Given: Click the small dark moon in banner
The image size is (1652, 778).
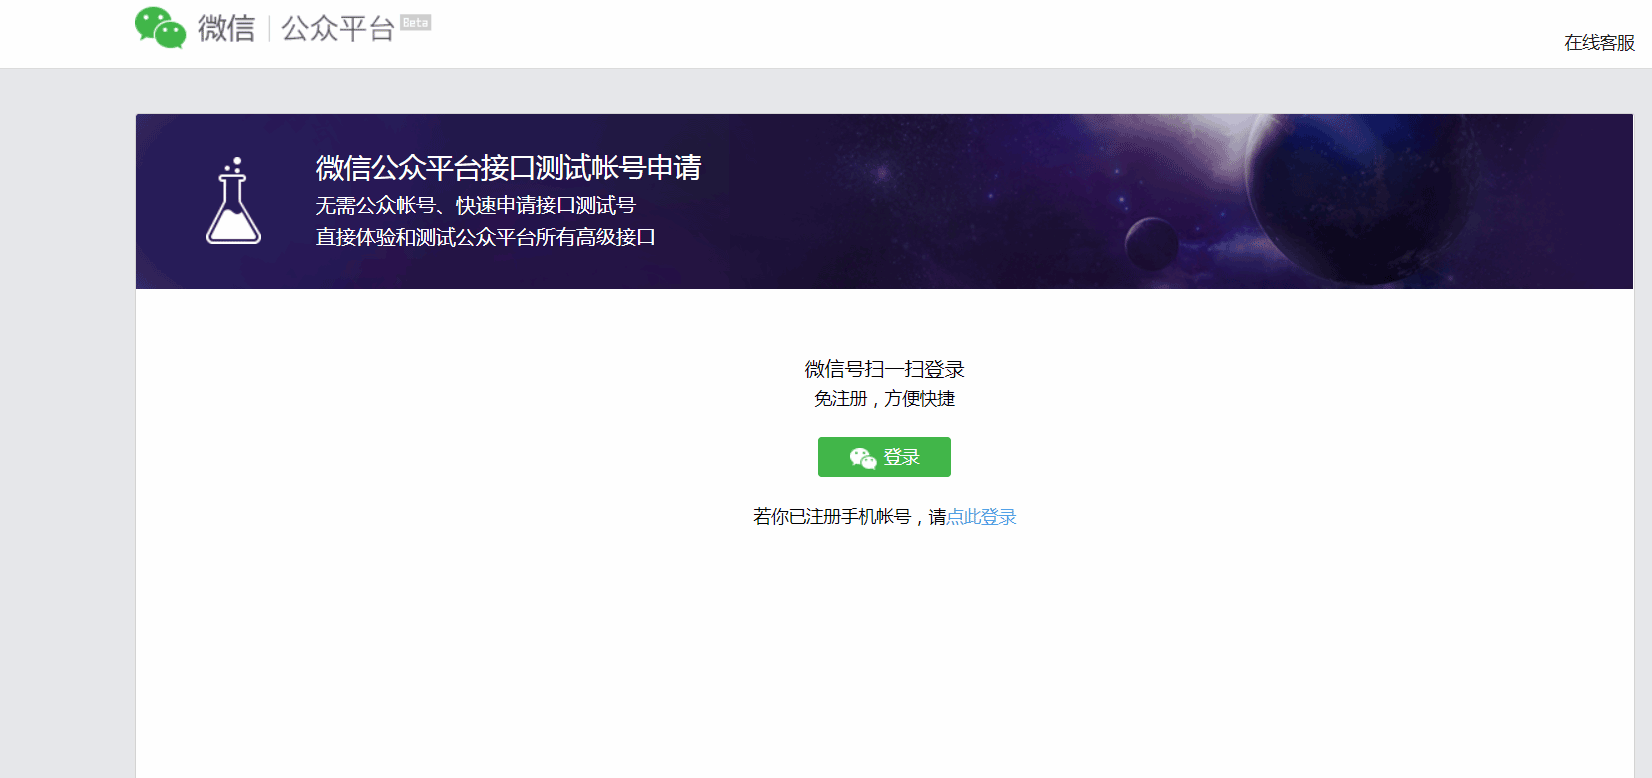Looking at the screenshot, I should 1151,242.
